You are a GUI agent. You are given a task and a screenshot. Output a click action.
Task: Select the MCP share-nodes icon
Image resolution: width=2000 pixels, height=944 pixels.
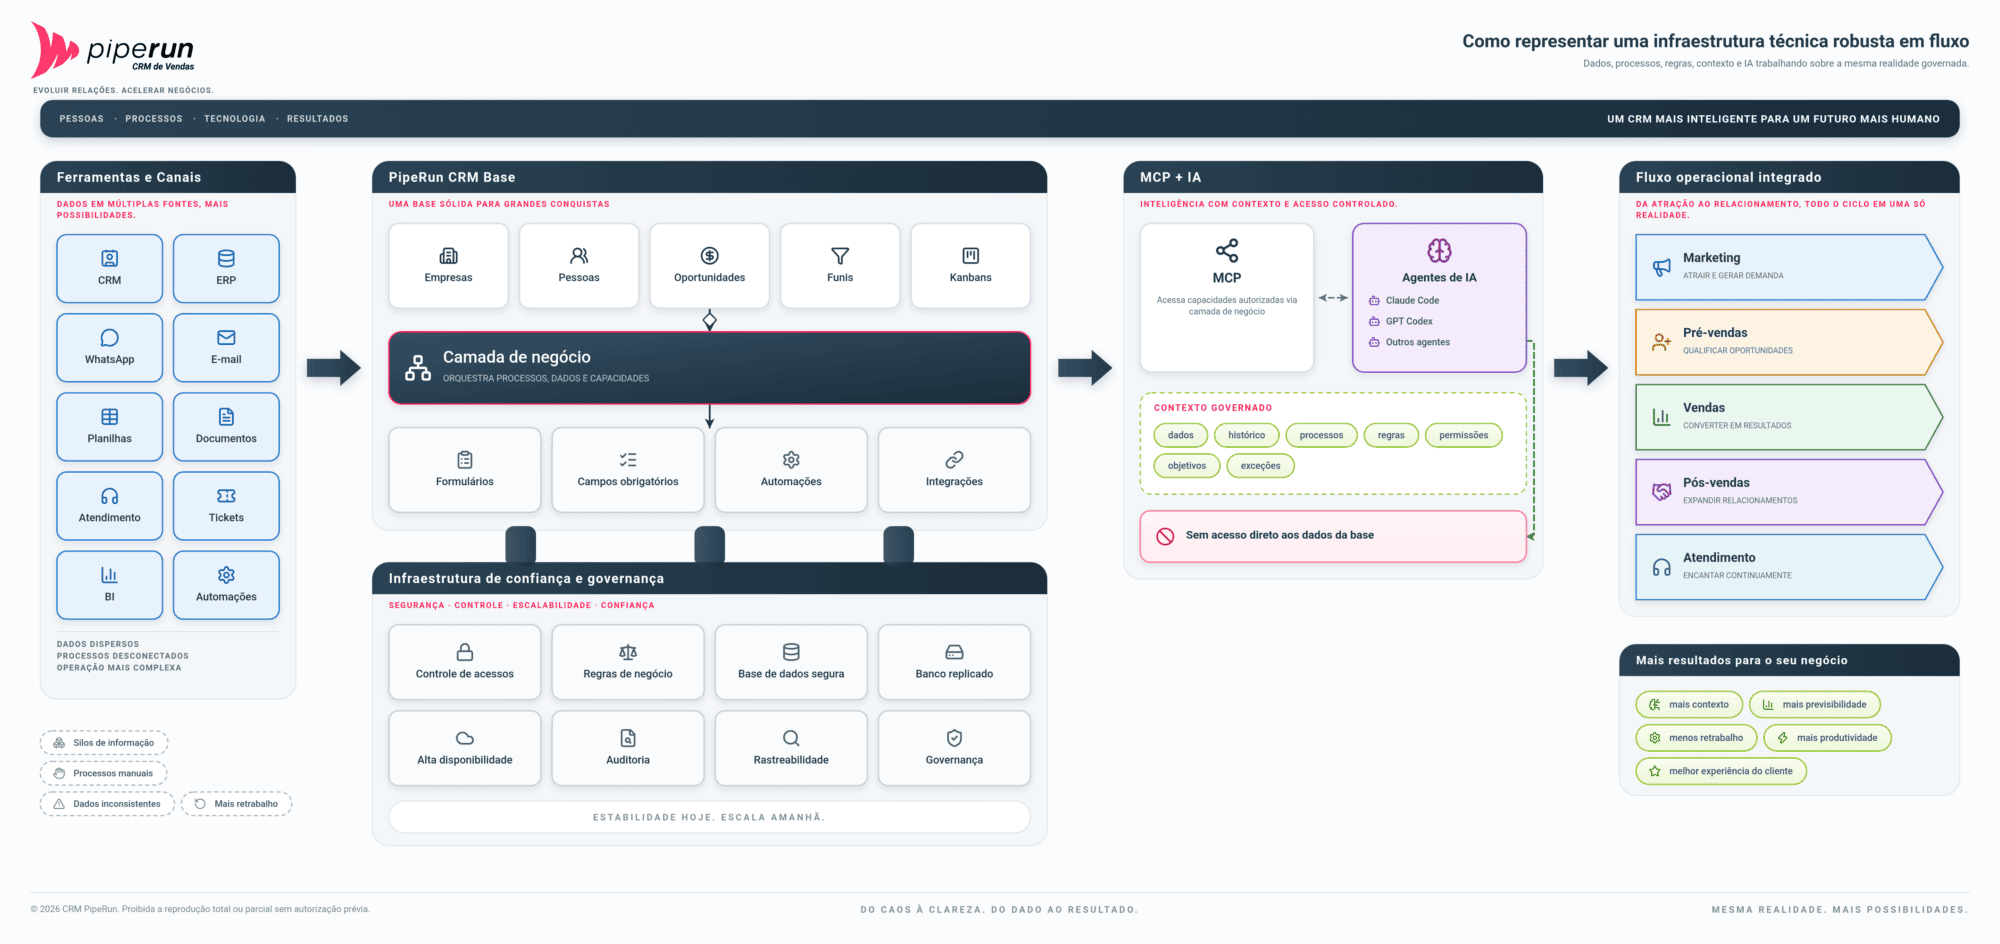point(1227,250)
